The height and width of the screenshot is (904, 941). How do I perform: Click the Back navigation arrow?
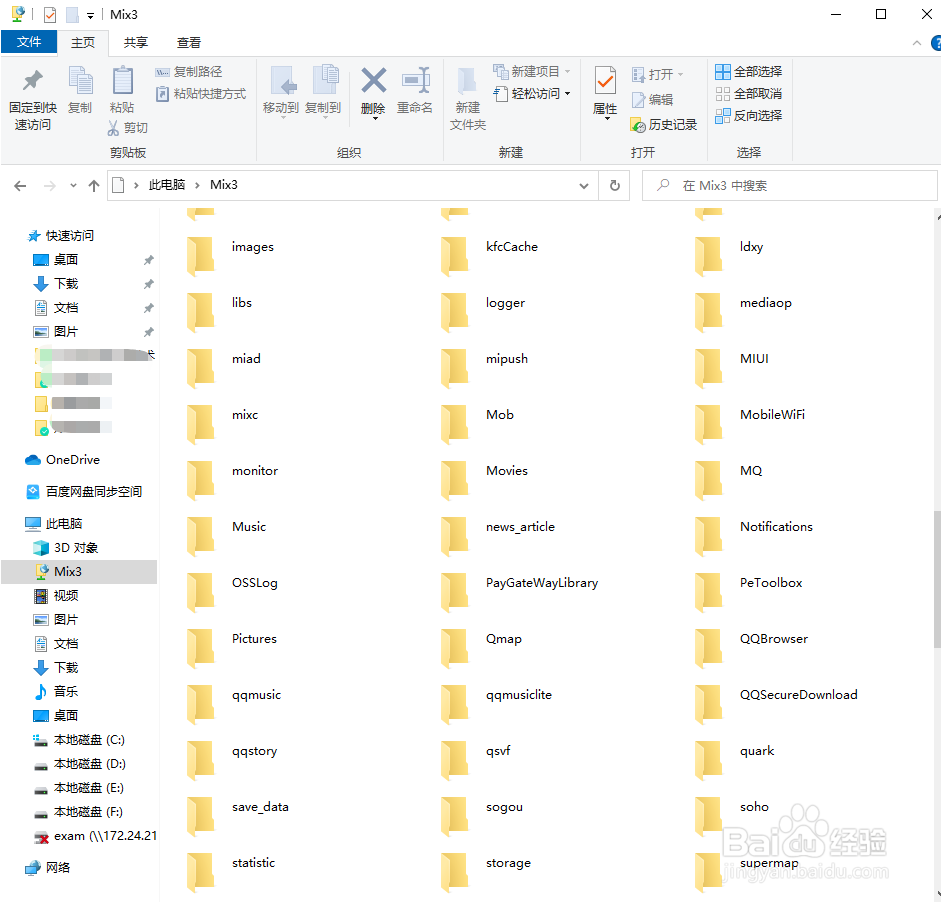pyautogui.click(x=20, y=186)
